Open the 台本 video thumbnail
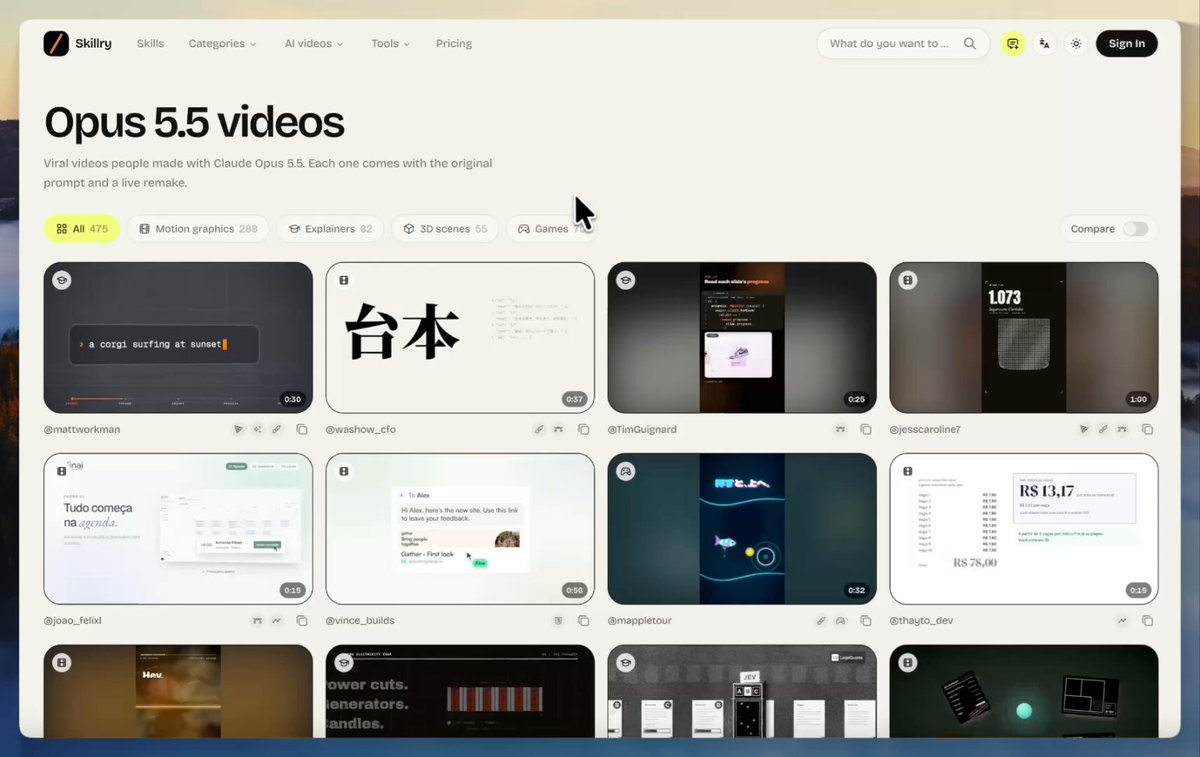Screen dimensions: 1200x757 pyautogui.click(x=460, y=338)
